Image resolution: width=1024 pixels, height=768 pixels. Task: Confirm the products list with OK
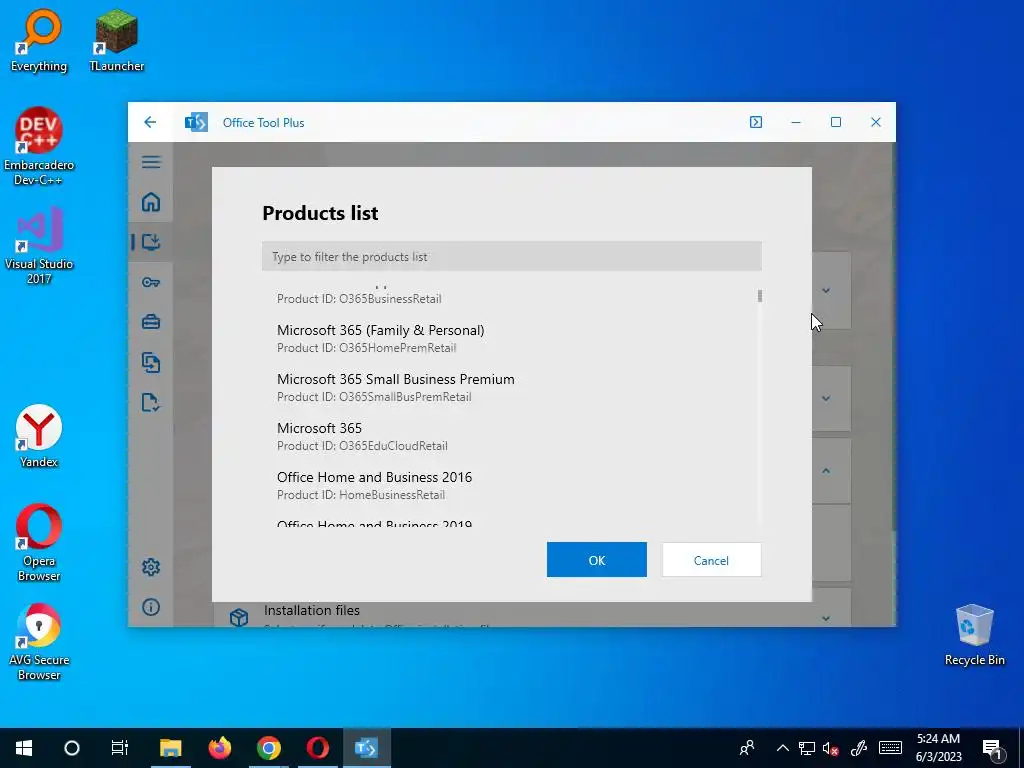coord(597,560)
